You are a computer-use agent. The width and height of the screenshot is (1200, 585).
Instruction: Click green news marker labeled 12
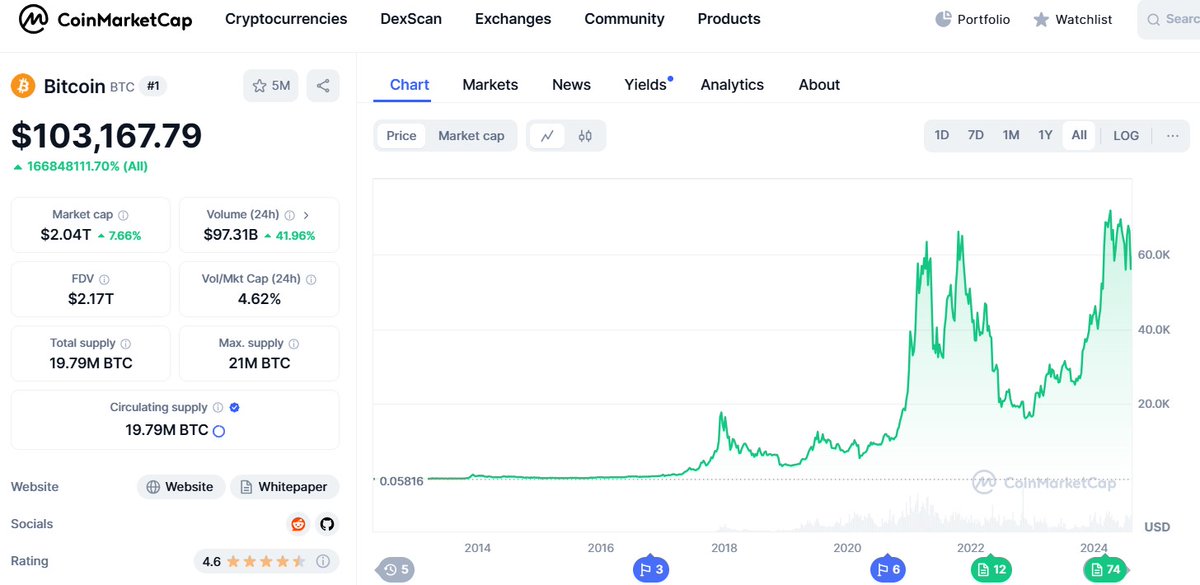(991, 570)
